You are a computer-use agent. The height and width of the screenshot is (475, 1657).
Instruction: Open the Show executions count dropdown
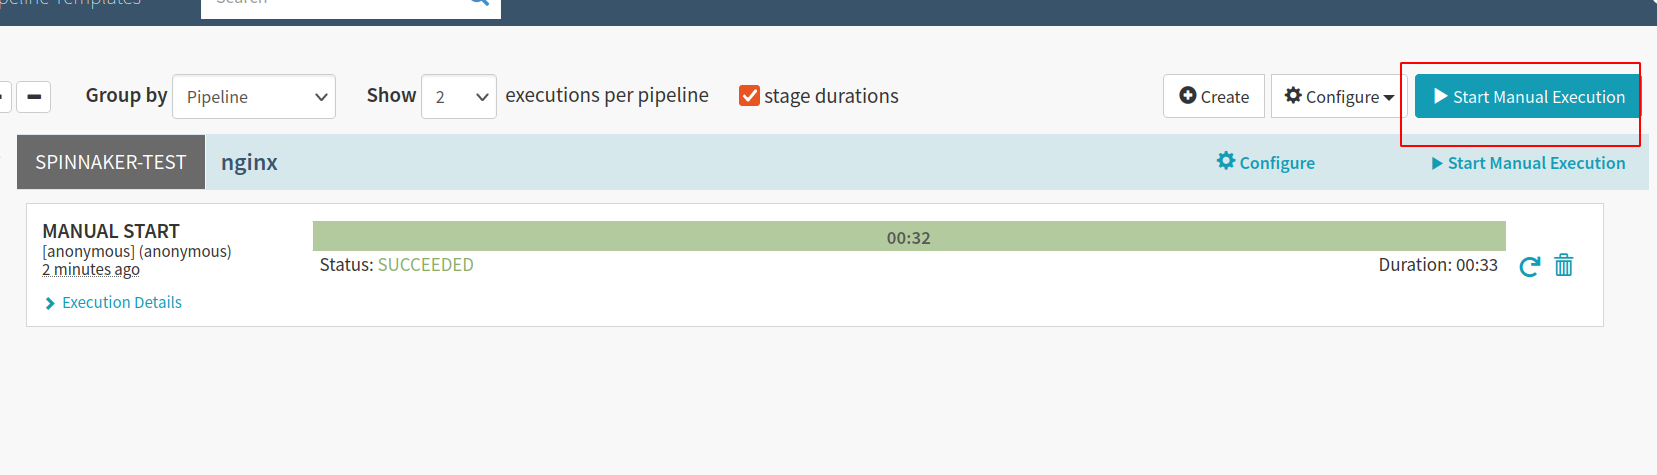coord(459,97)
